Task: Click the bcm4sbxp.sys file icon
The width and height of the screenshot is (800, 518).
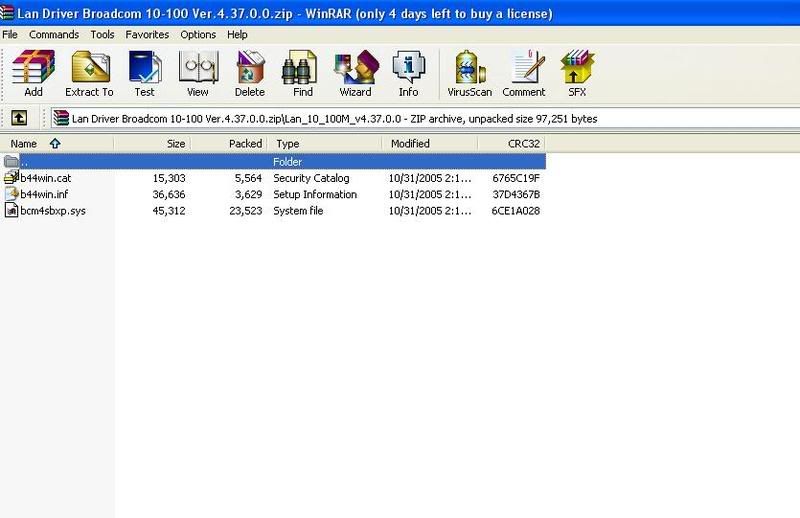Action: click(11, 210)
